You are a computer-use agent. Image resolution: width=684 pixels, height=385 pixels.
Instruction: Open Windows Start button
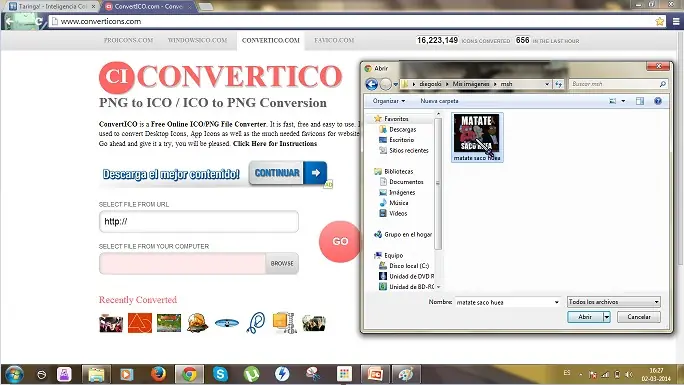(13, 374)
